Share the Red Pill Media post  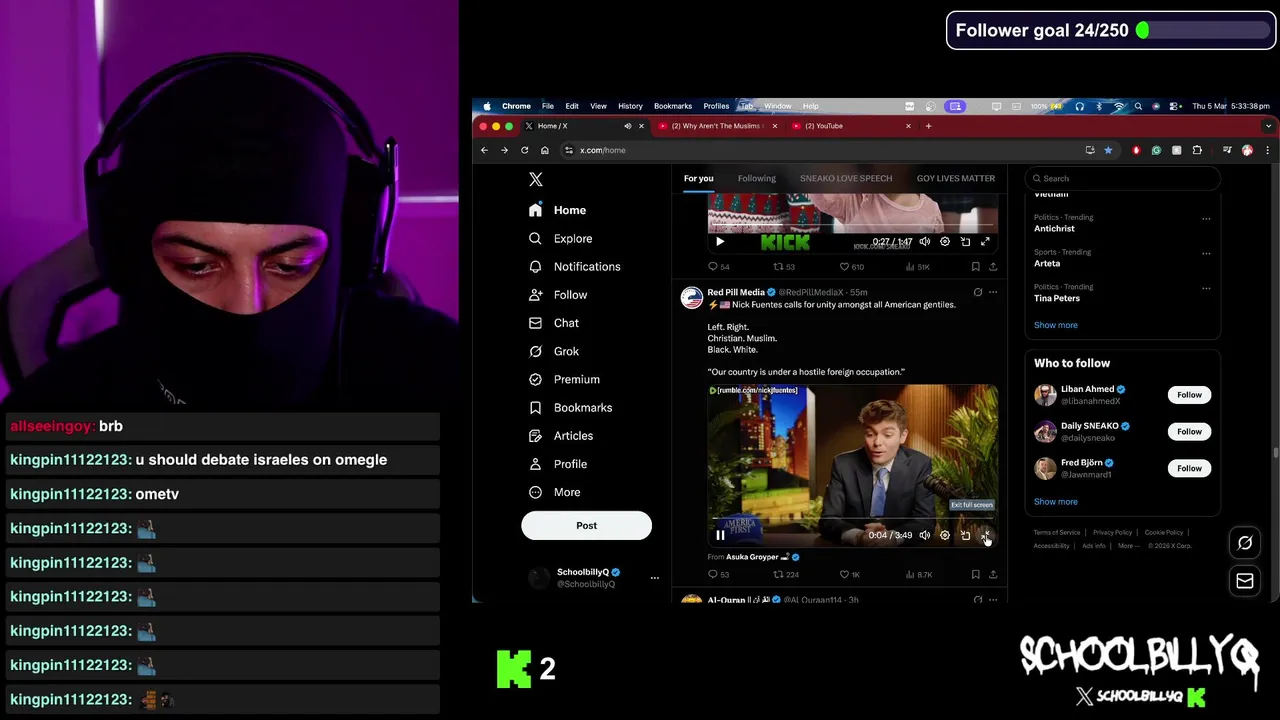pos(993,574)
